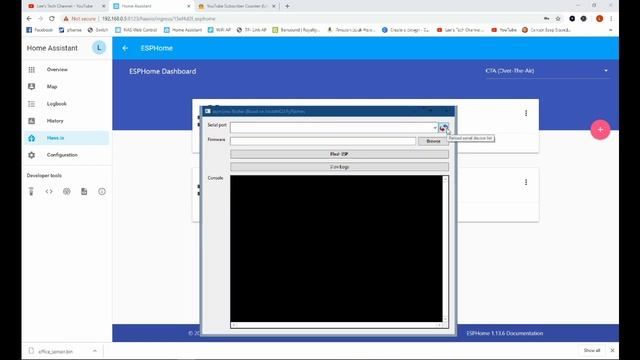Open the second node card's three-dot menu
The width and height of the screenshot is (640, 360).
[x=526, y=182]
